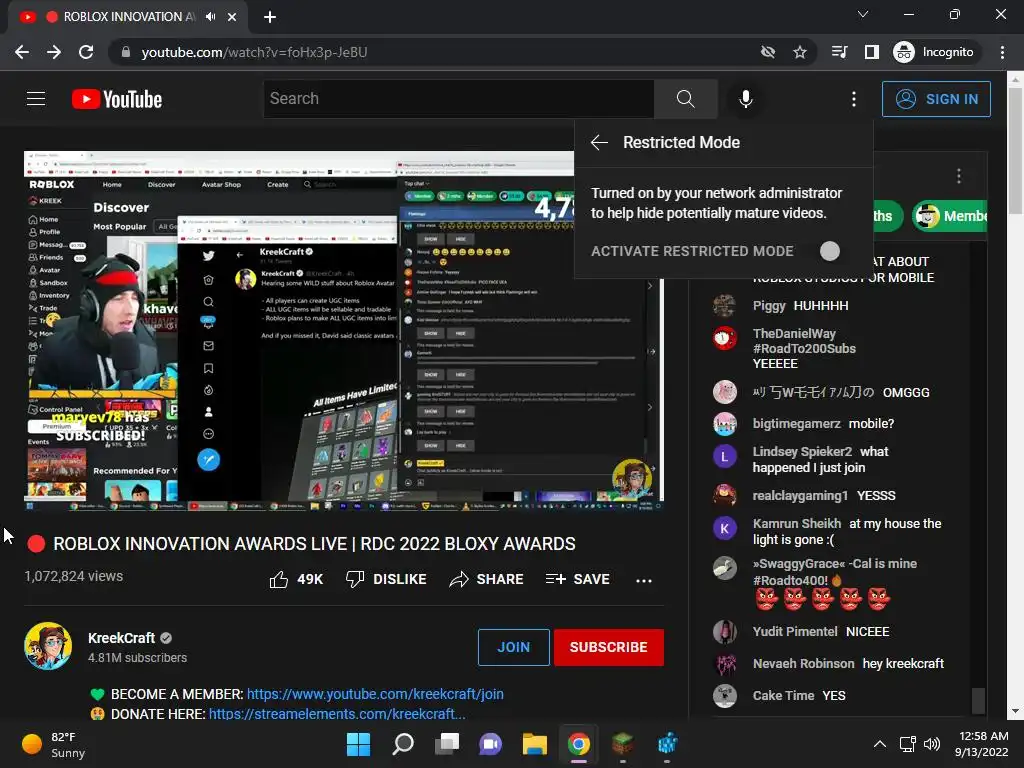
Task: Open tab search chevron dropdown
Action: point(863,14)
